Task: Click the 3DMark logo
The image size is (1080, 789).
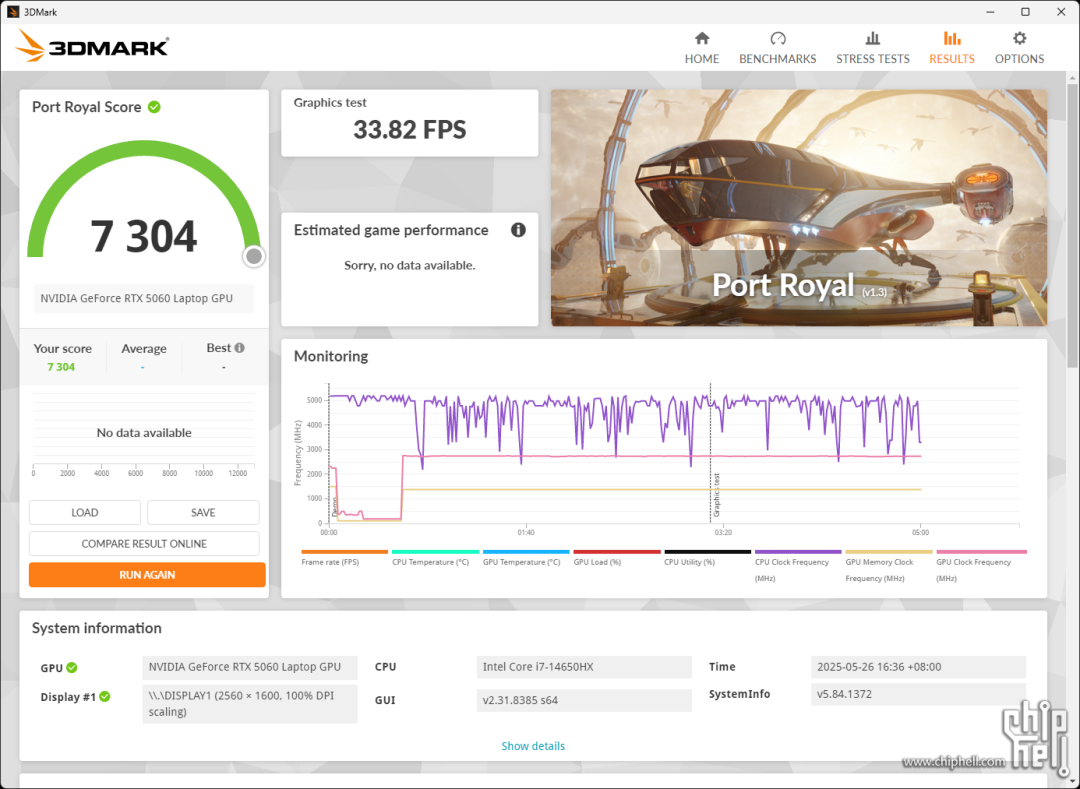Action: [92, 46]
